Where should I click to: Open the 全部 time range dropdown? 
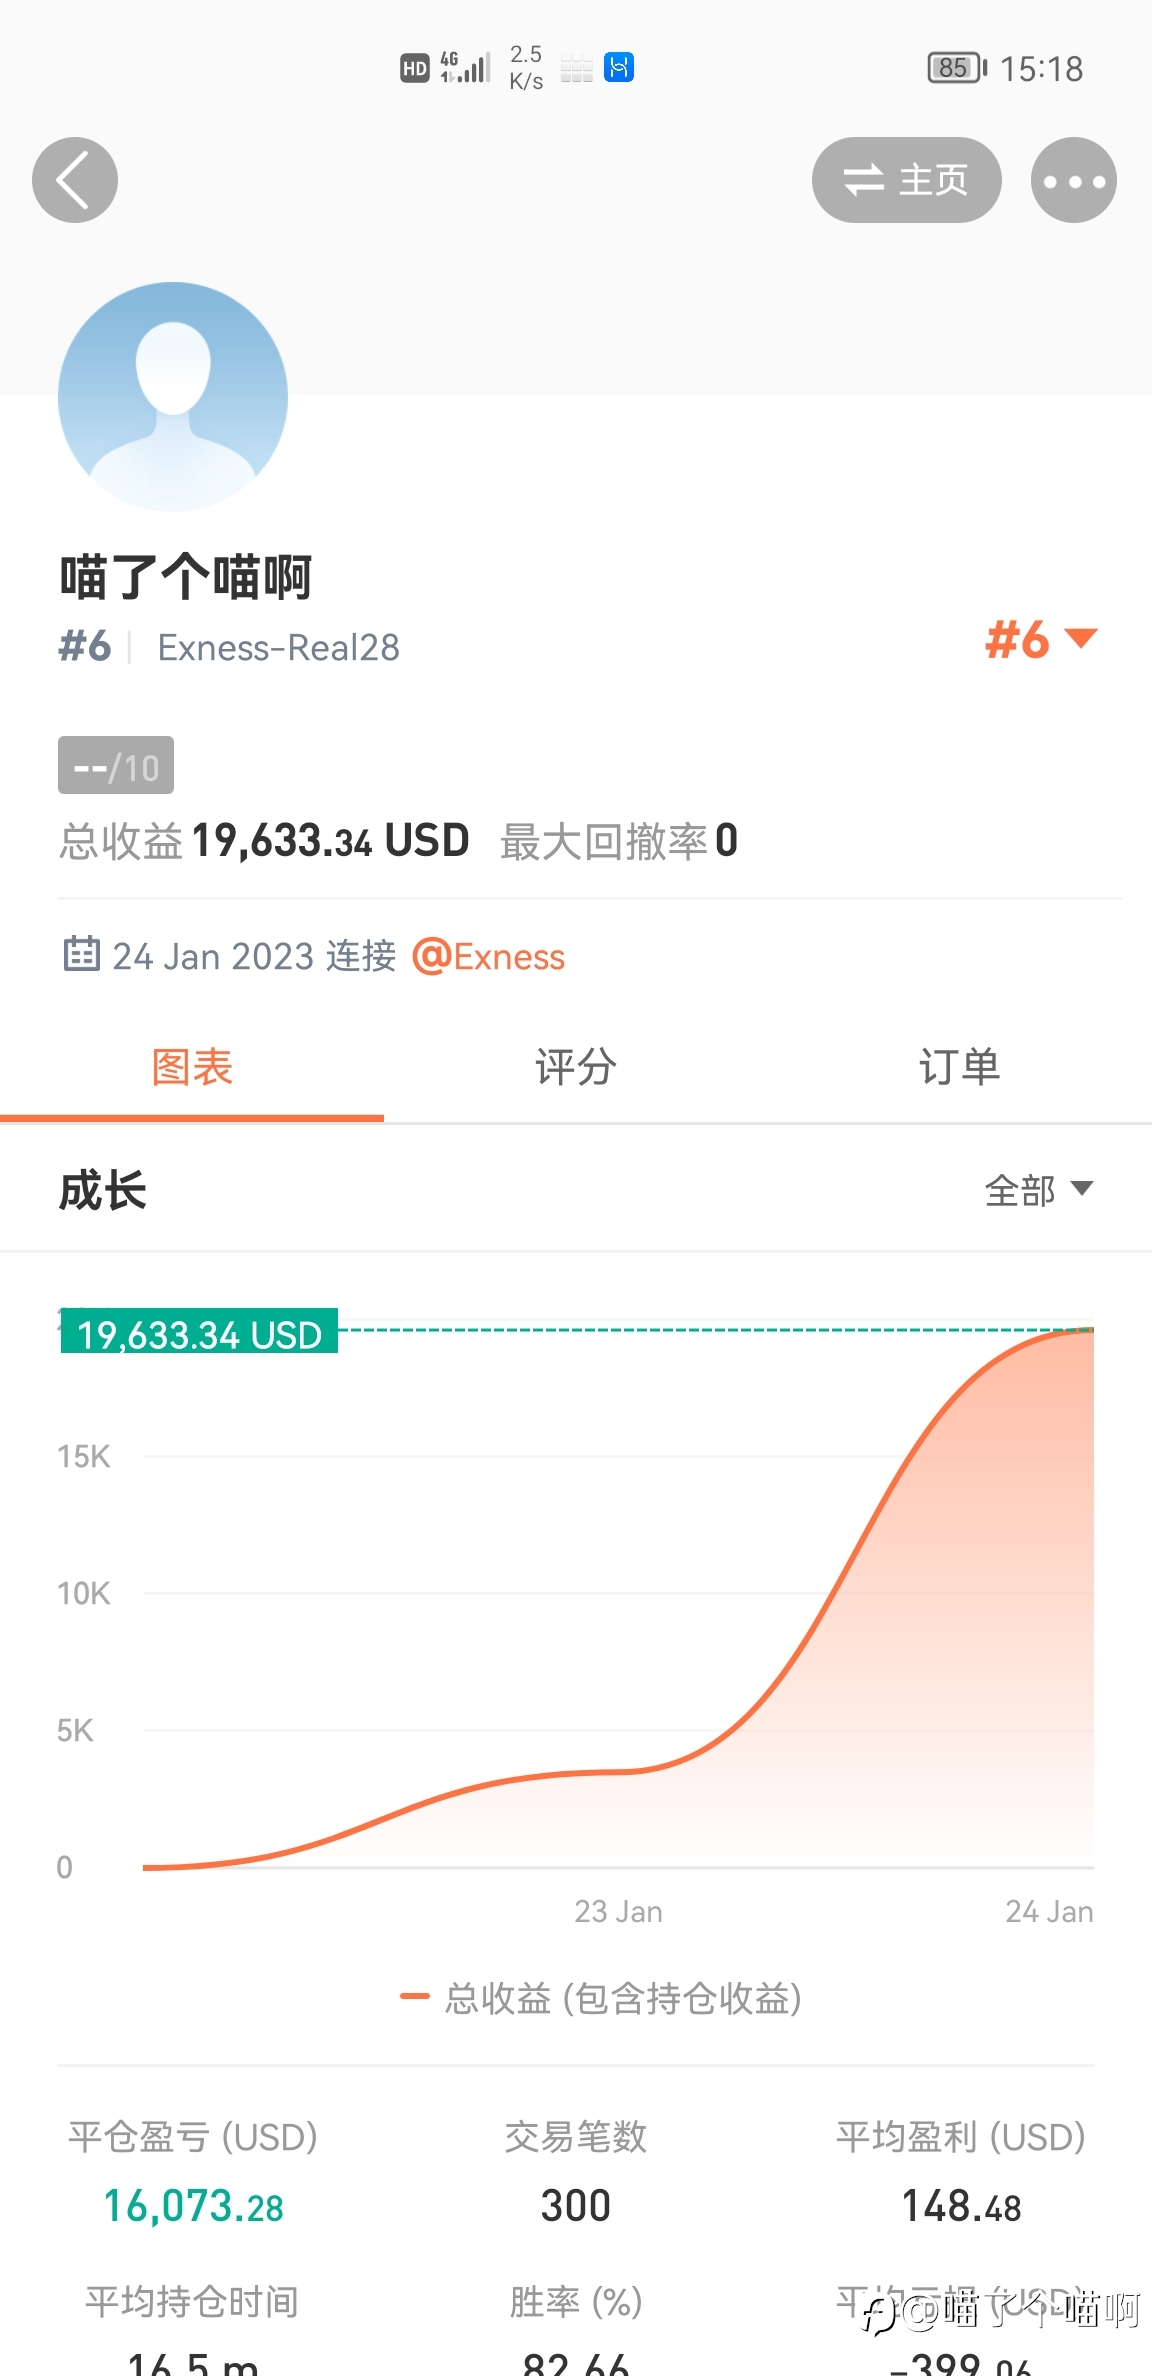(1038, 1190)
